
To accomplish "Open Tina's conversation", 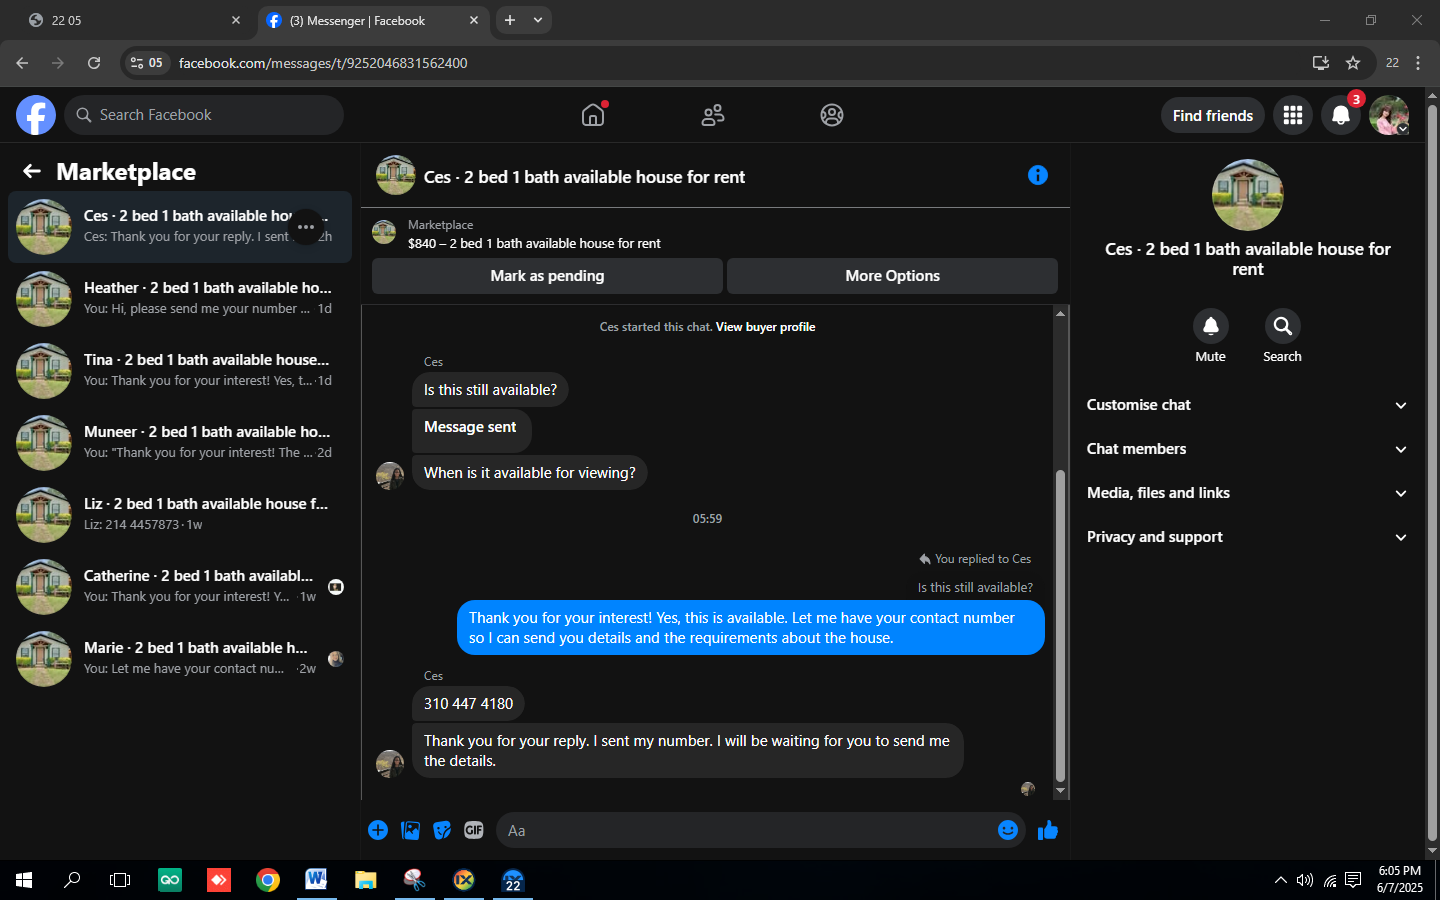I will tap(180, 371).
